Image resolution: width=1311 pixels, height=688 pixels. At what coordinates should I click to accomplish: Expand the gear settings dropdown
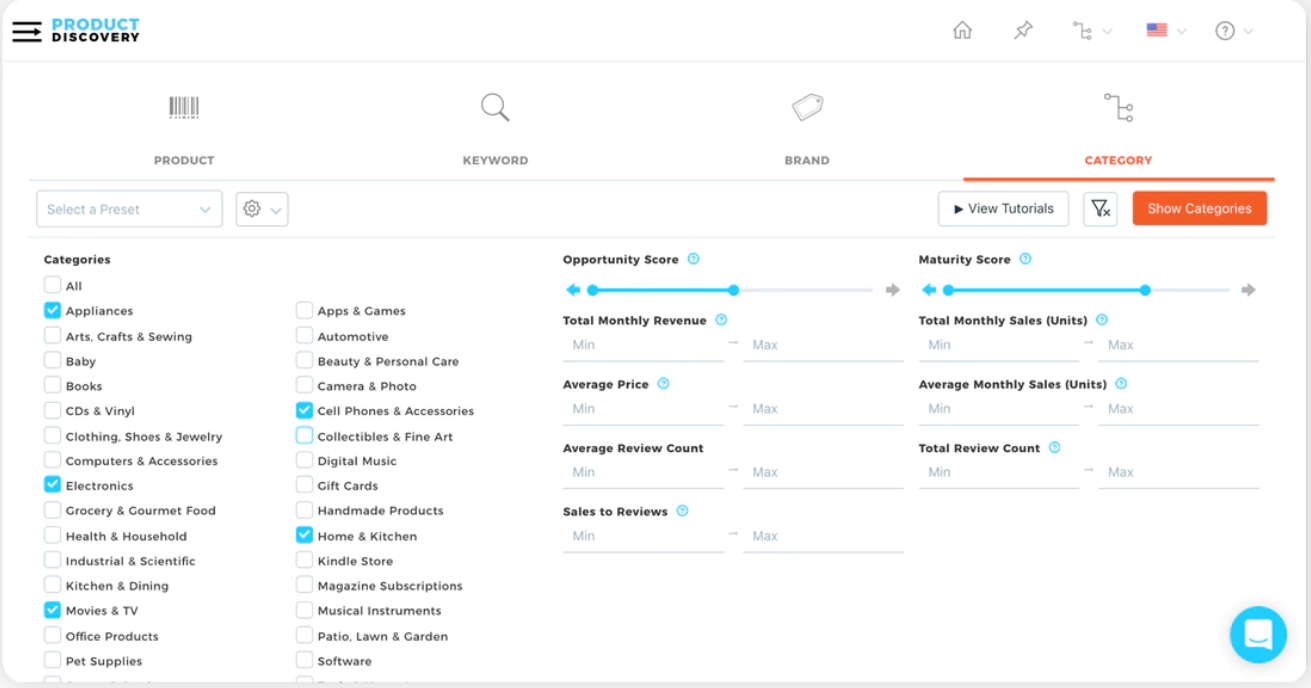(x=262, y=209)
